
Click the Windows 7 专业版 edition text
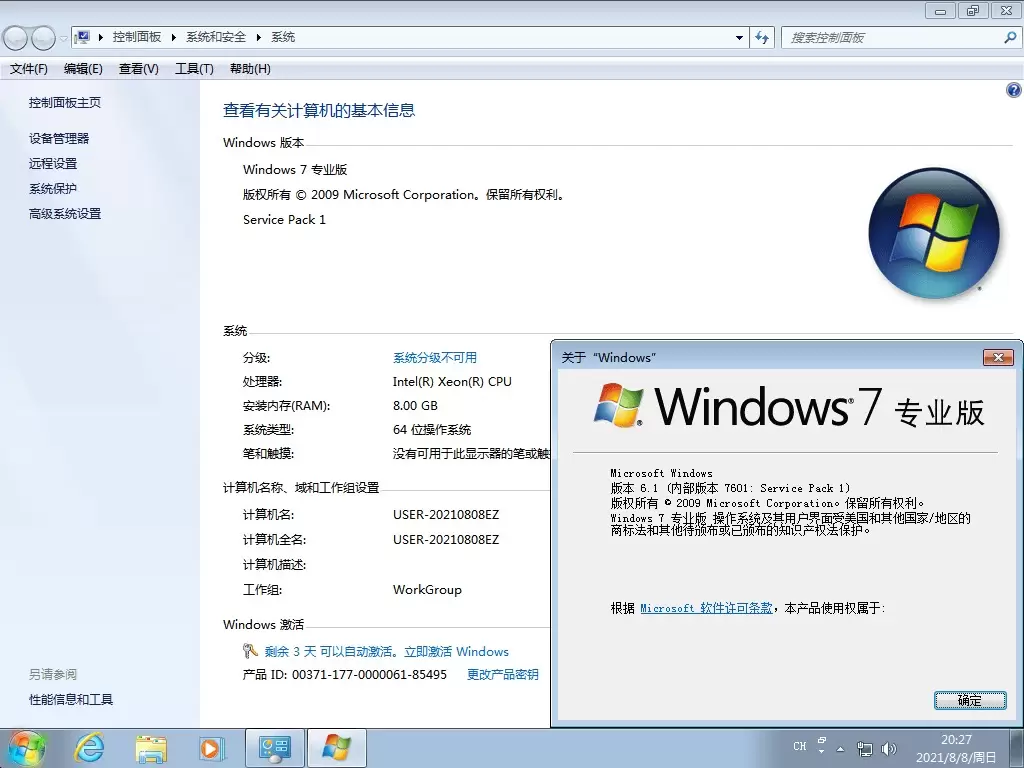295,170
